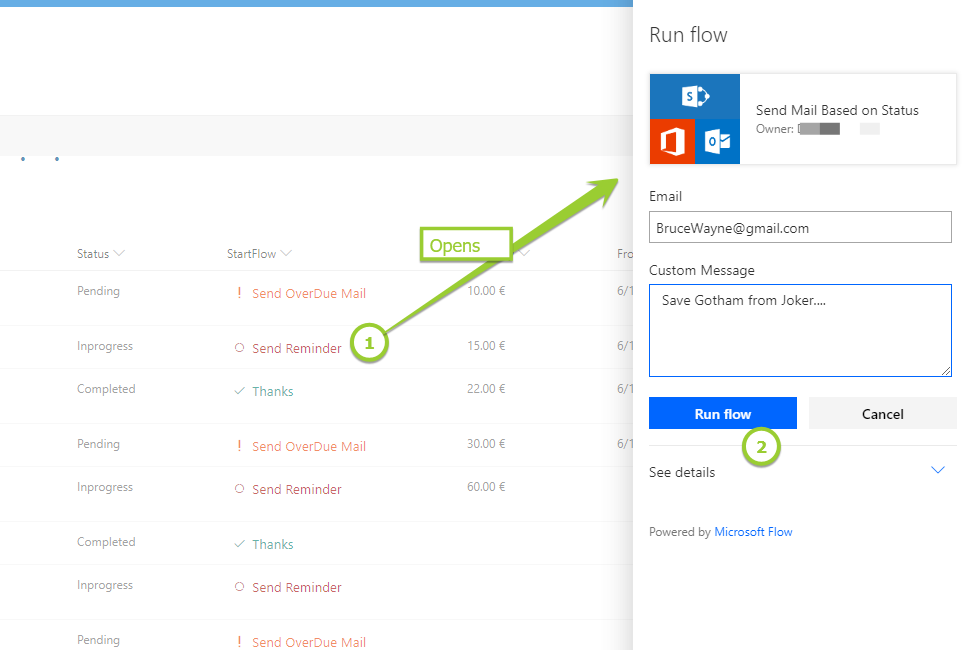Click circle icon in the 15.00 € row
The image size is (964, 650).
pos(239,349)
